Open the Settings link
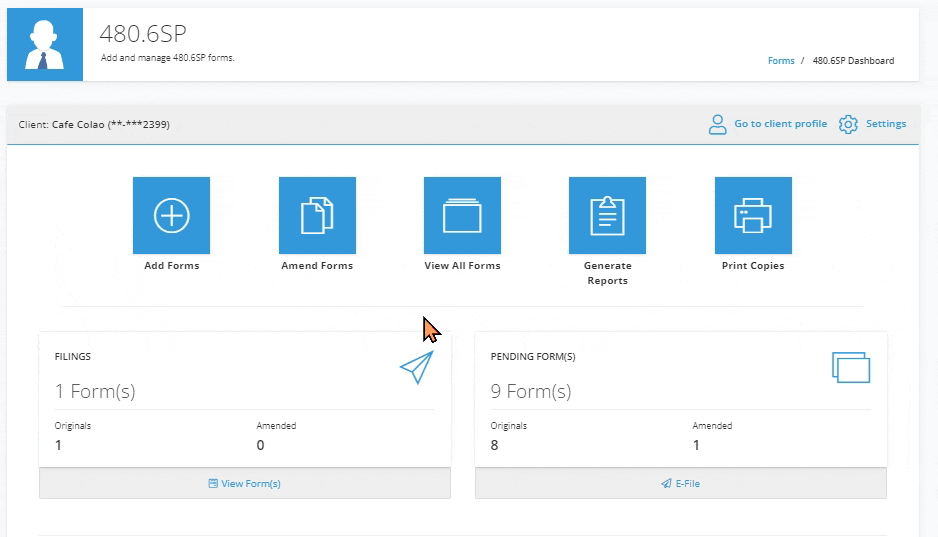Viewport: 938px width, 537px height. click(x=886, y=124)
